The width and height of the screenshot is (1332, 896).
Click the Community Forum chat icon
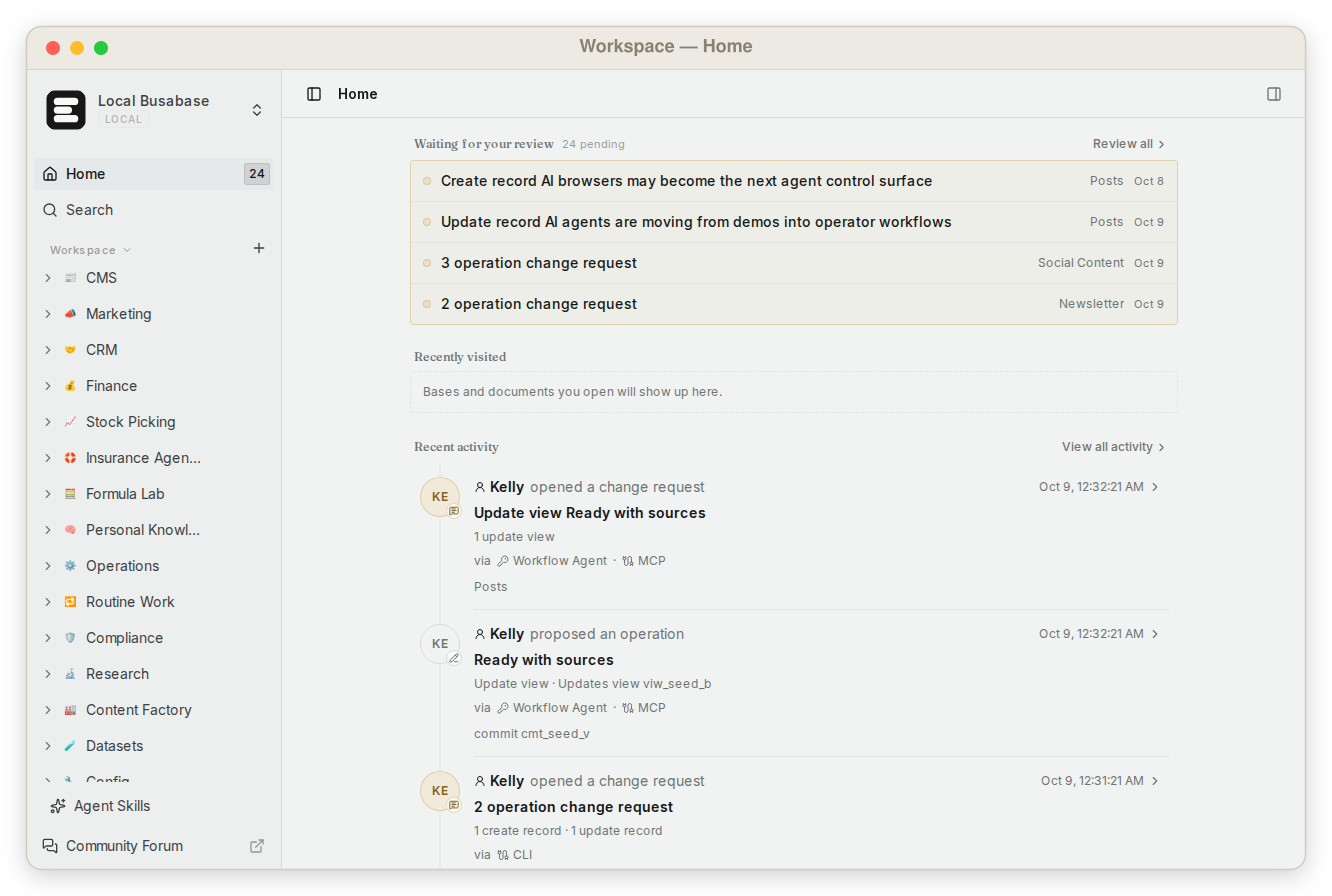tap(50, 846)
